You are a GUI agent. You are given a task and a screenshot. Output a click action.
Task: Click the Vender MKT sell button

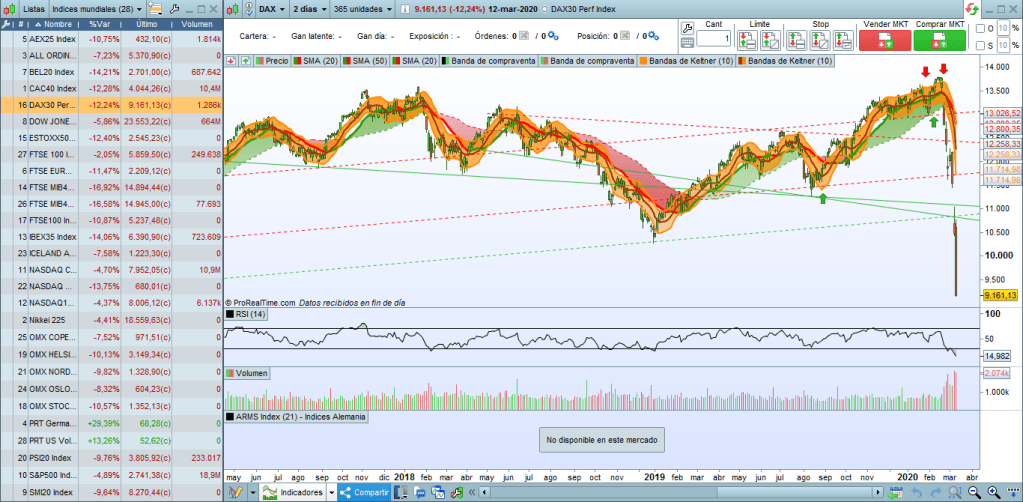tap(883, 40)
